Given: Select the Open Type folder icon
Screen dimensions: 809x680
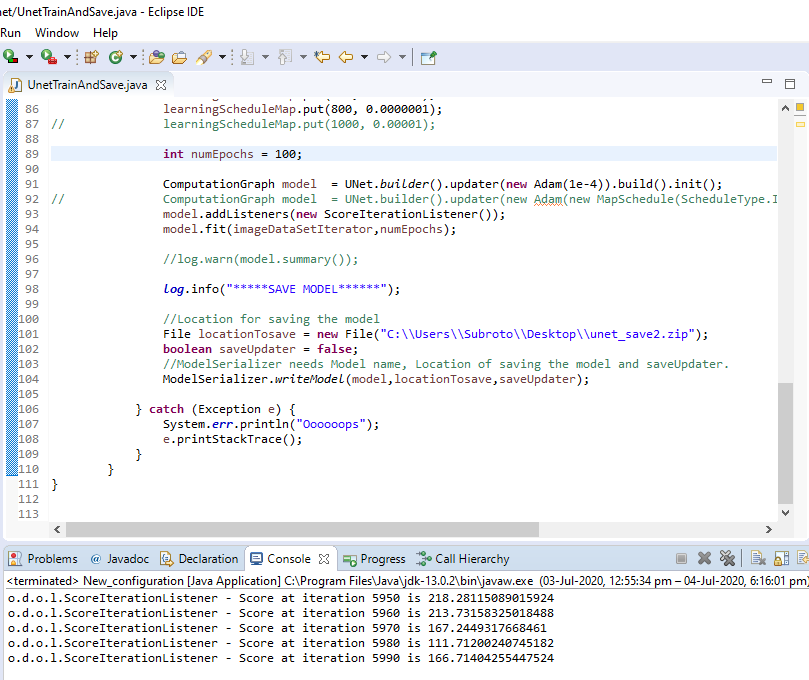Looking at the screenshot, I should (158, 57).
